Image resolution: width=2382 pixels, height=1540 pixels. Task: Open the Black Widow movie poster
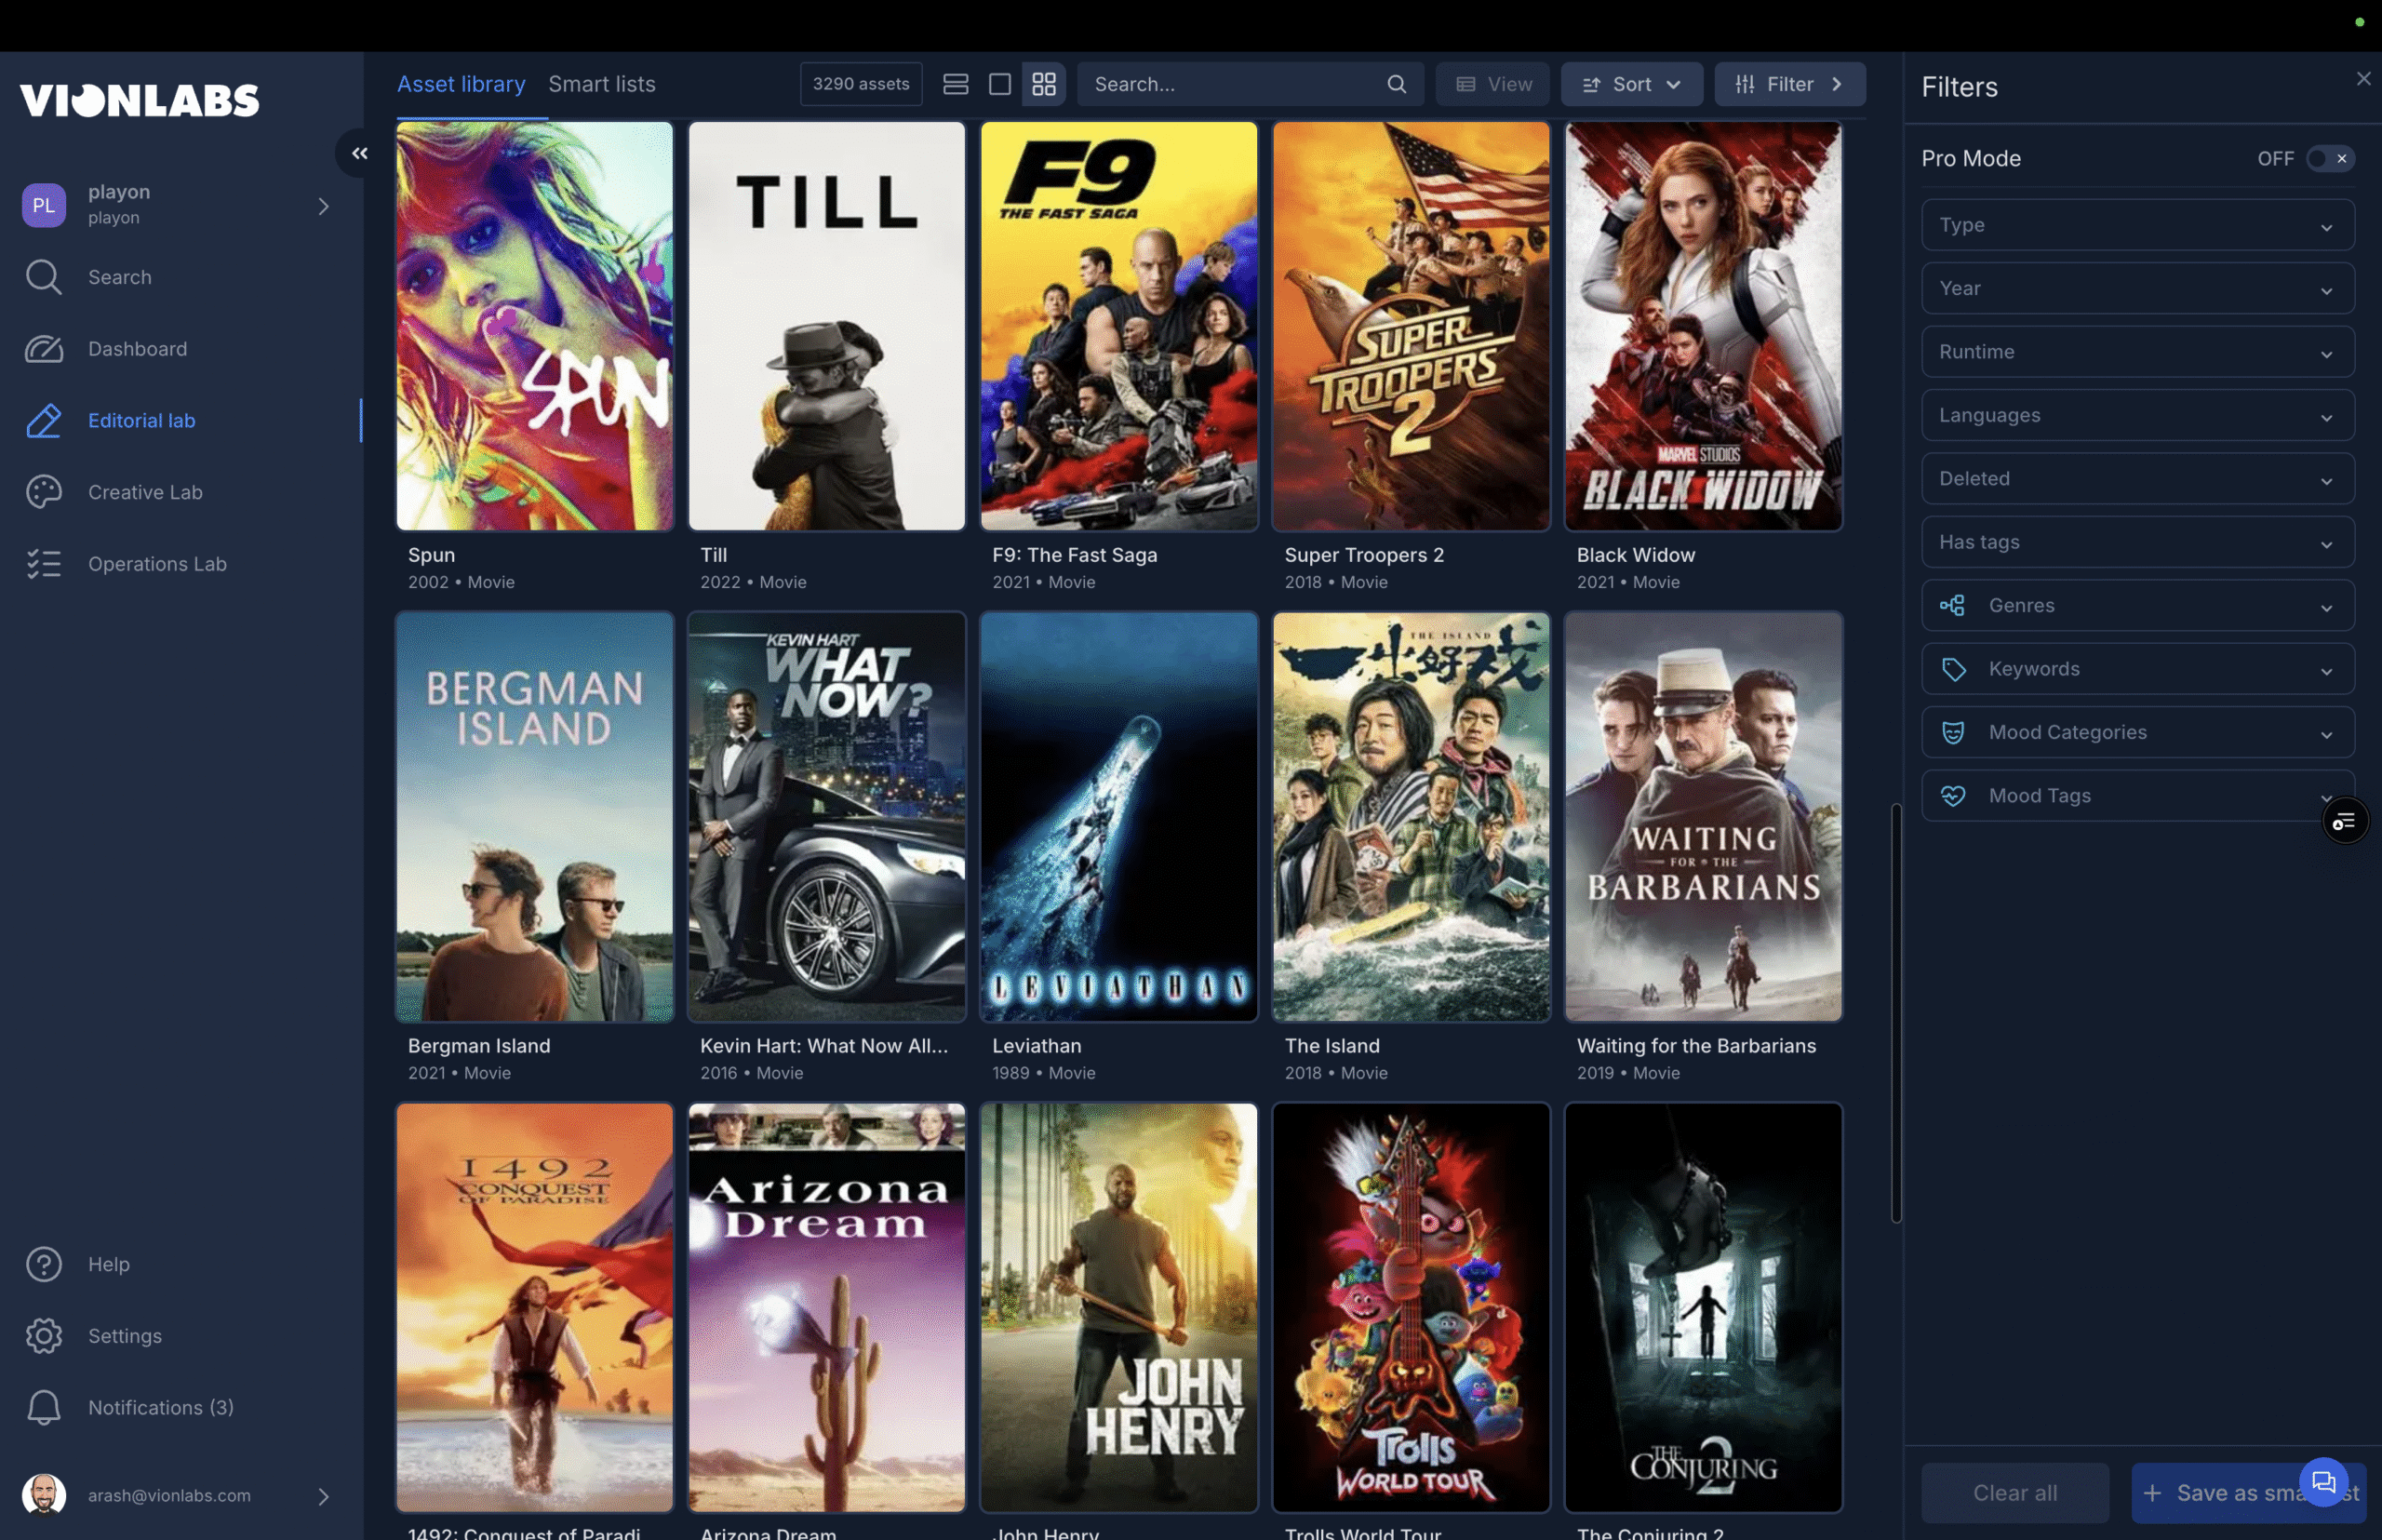click(1703, 326)
